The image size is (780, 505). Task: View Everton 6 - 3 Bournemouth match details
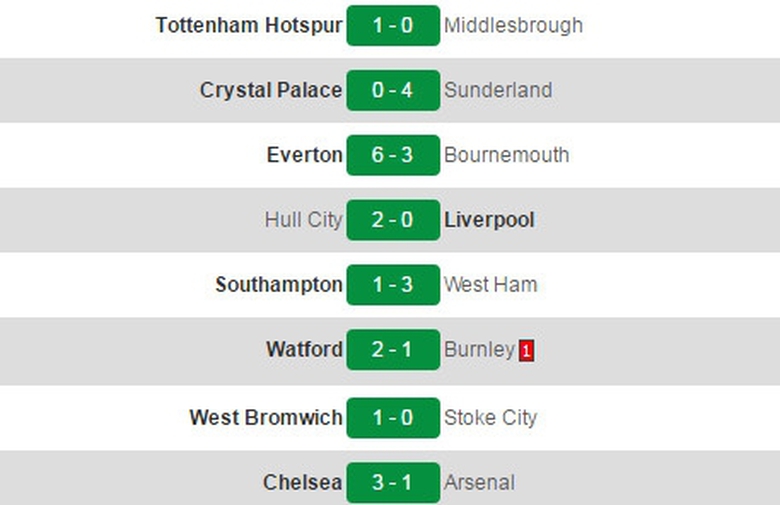(393, 155)
